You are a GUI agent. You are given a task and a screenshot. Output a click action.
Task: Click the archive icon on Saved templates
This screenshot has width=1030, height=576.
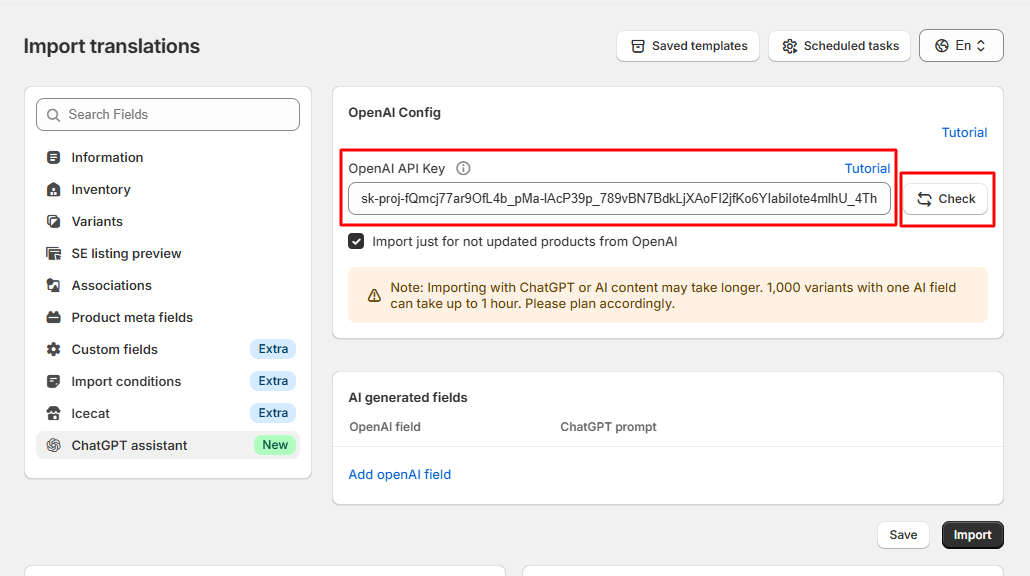pos(638,46)
